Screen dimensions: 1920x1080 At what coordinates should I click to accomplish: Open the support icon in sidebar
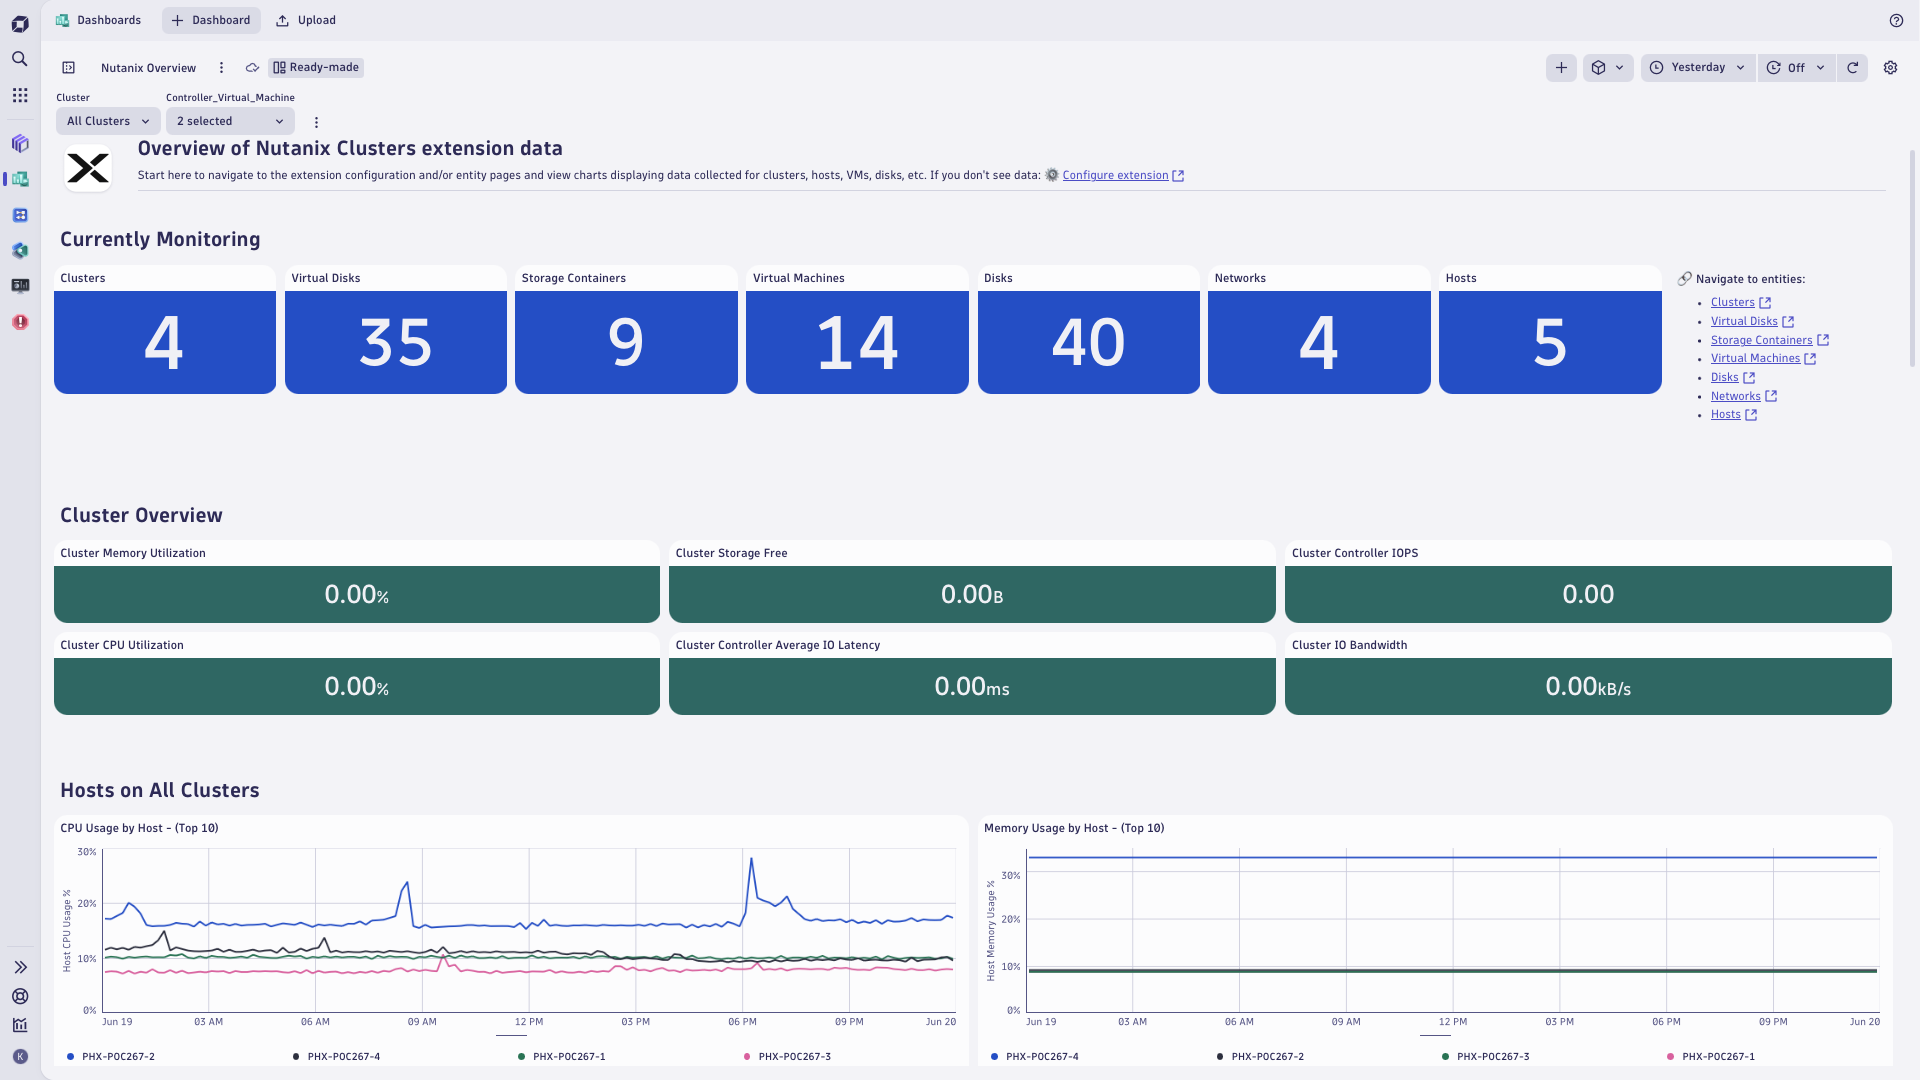pos(20,996)
